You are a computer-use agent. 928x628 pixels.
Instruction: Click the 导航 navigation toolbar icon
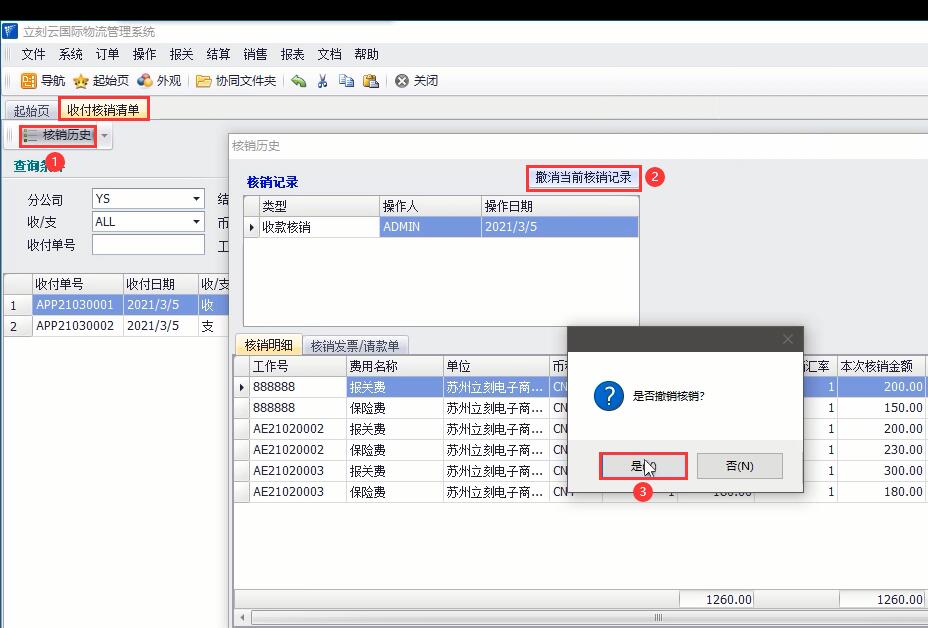tap(29, 81)
